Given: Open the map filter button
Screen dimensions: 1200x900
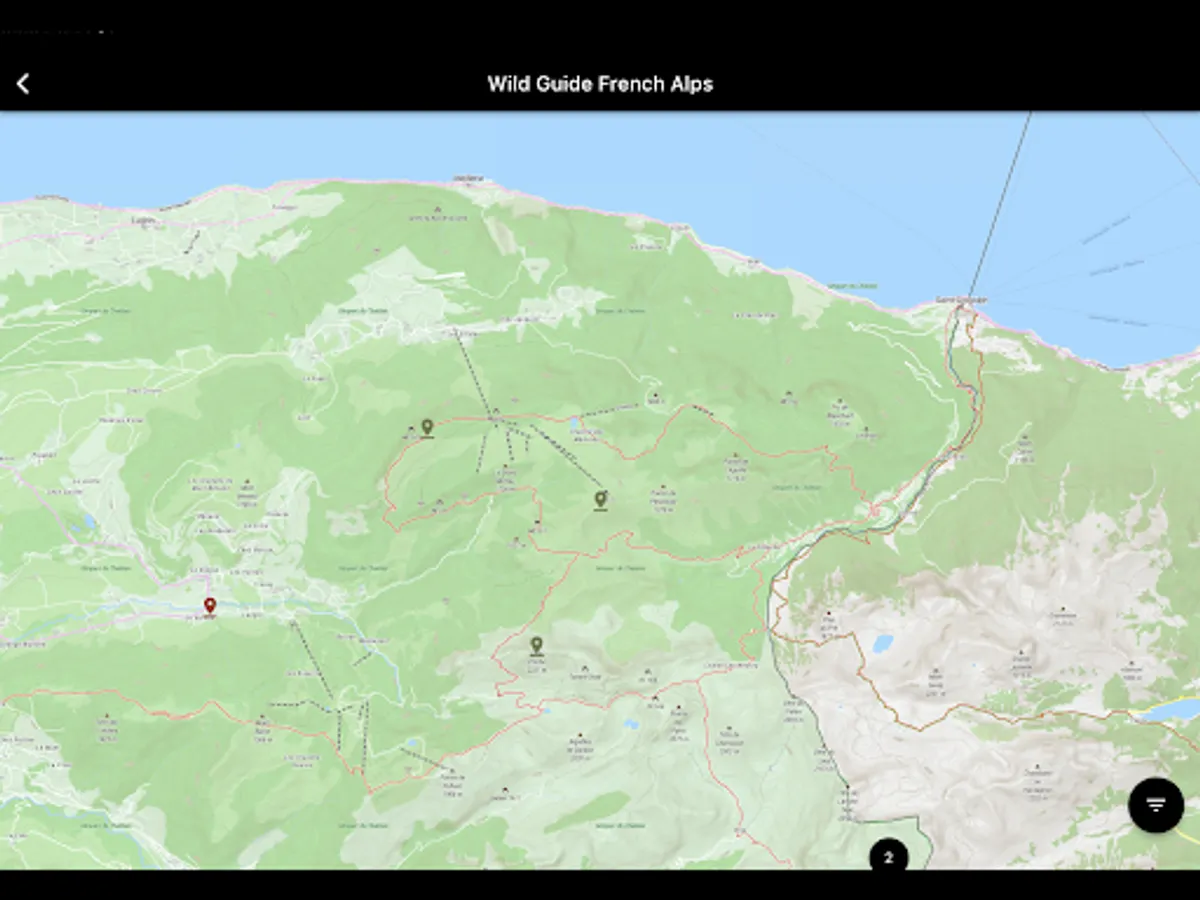Looking at the screenshot, I should click(x=1156, y=805).
